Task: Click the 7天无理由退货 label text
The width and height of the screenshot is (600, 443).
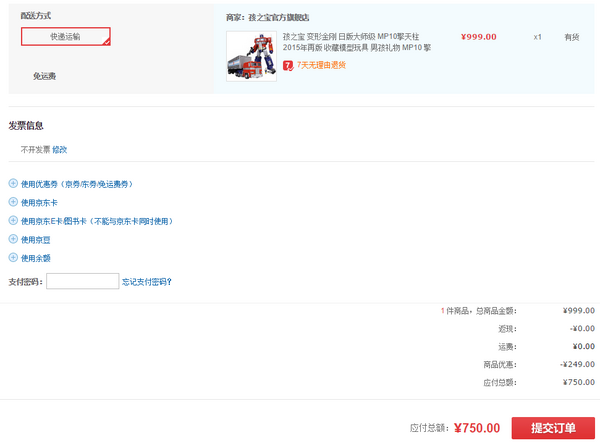Action: (x=321, y=65)
